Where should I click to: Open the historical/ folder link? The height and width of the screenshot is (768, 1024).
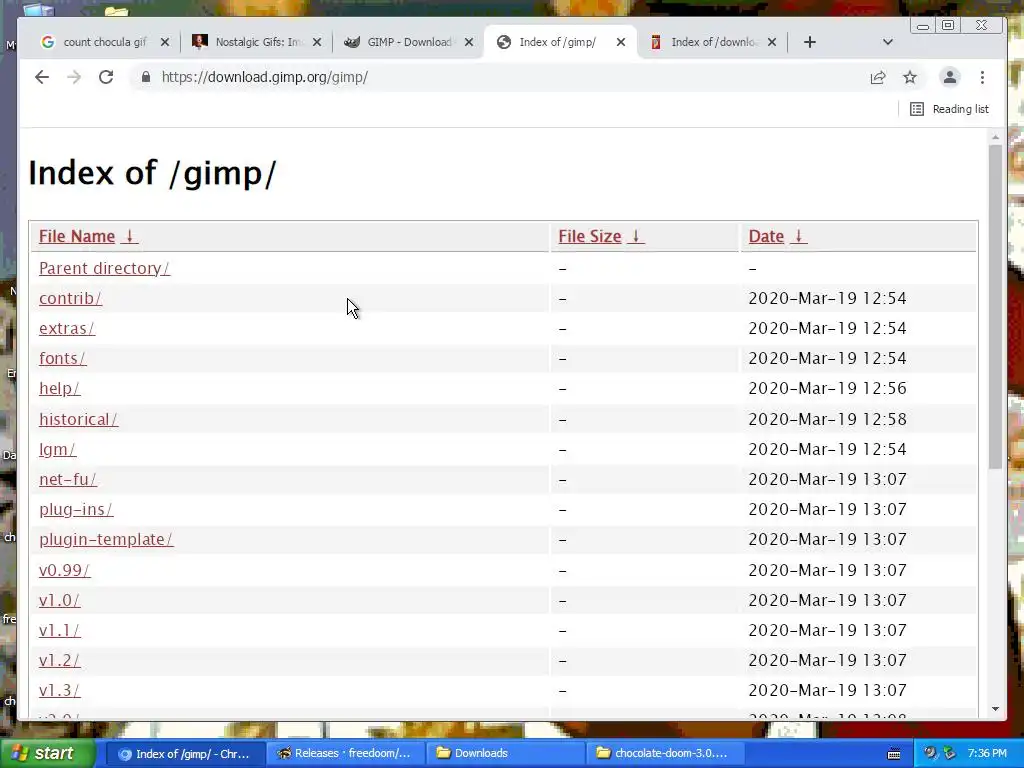(78, 419)
